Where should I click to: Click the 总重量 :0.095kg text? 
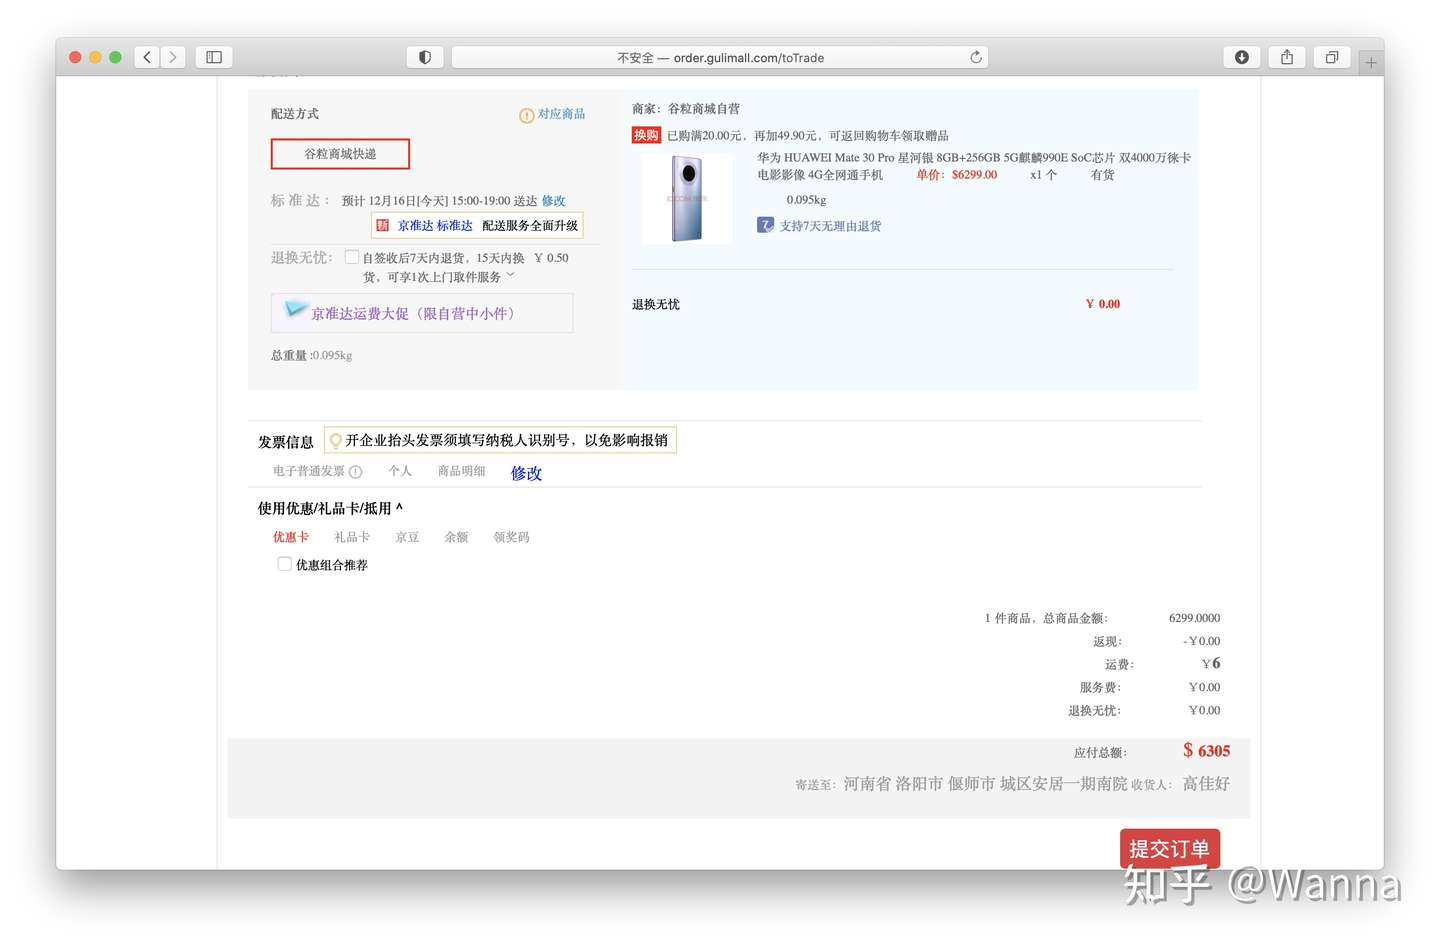pos(311,355)
